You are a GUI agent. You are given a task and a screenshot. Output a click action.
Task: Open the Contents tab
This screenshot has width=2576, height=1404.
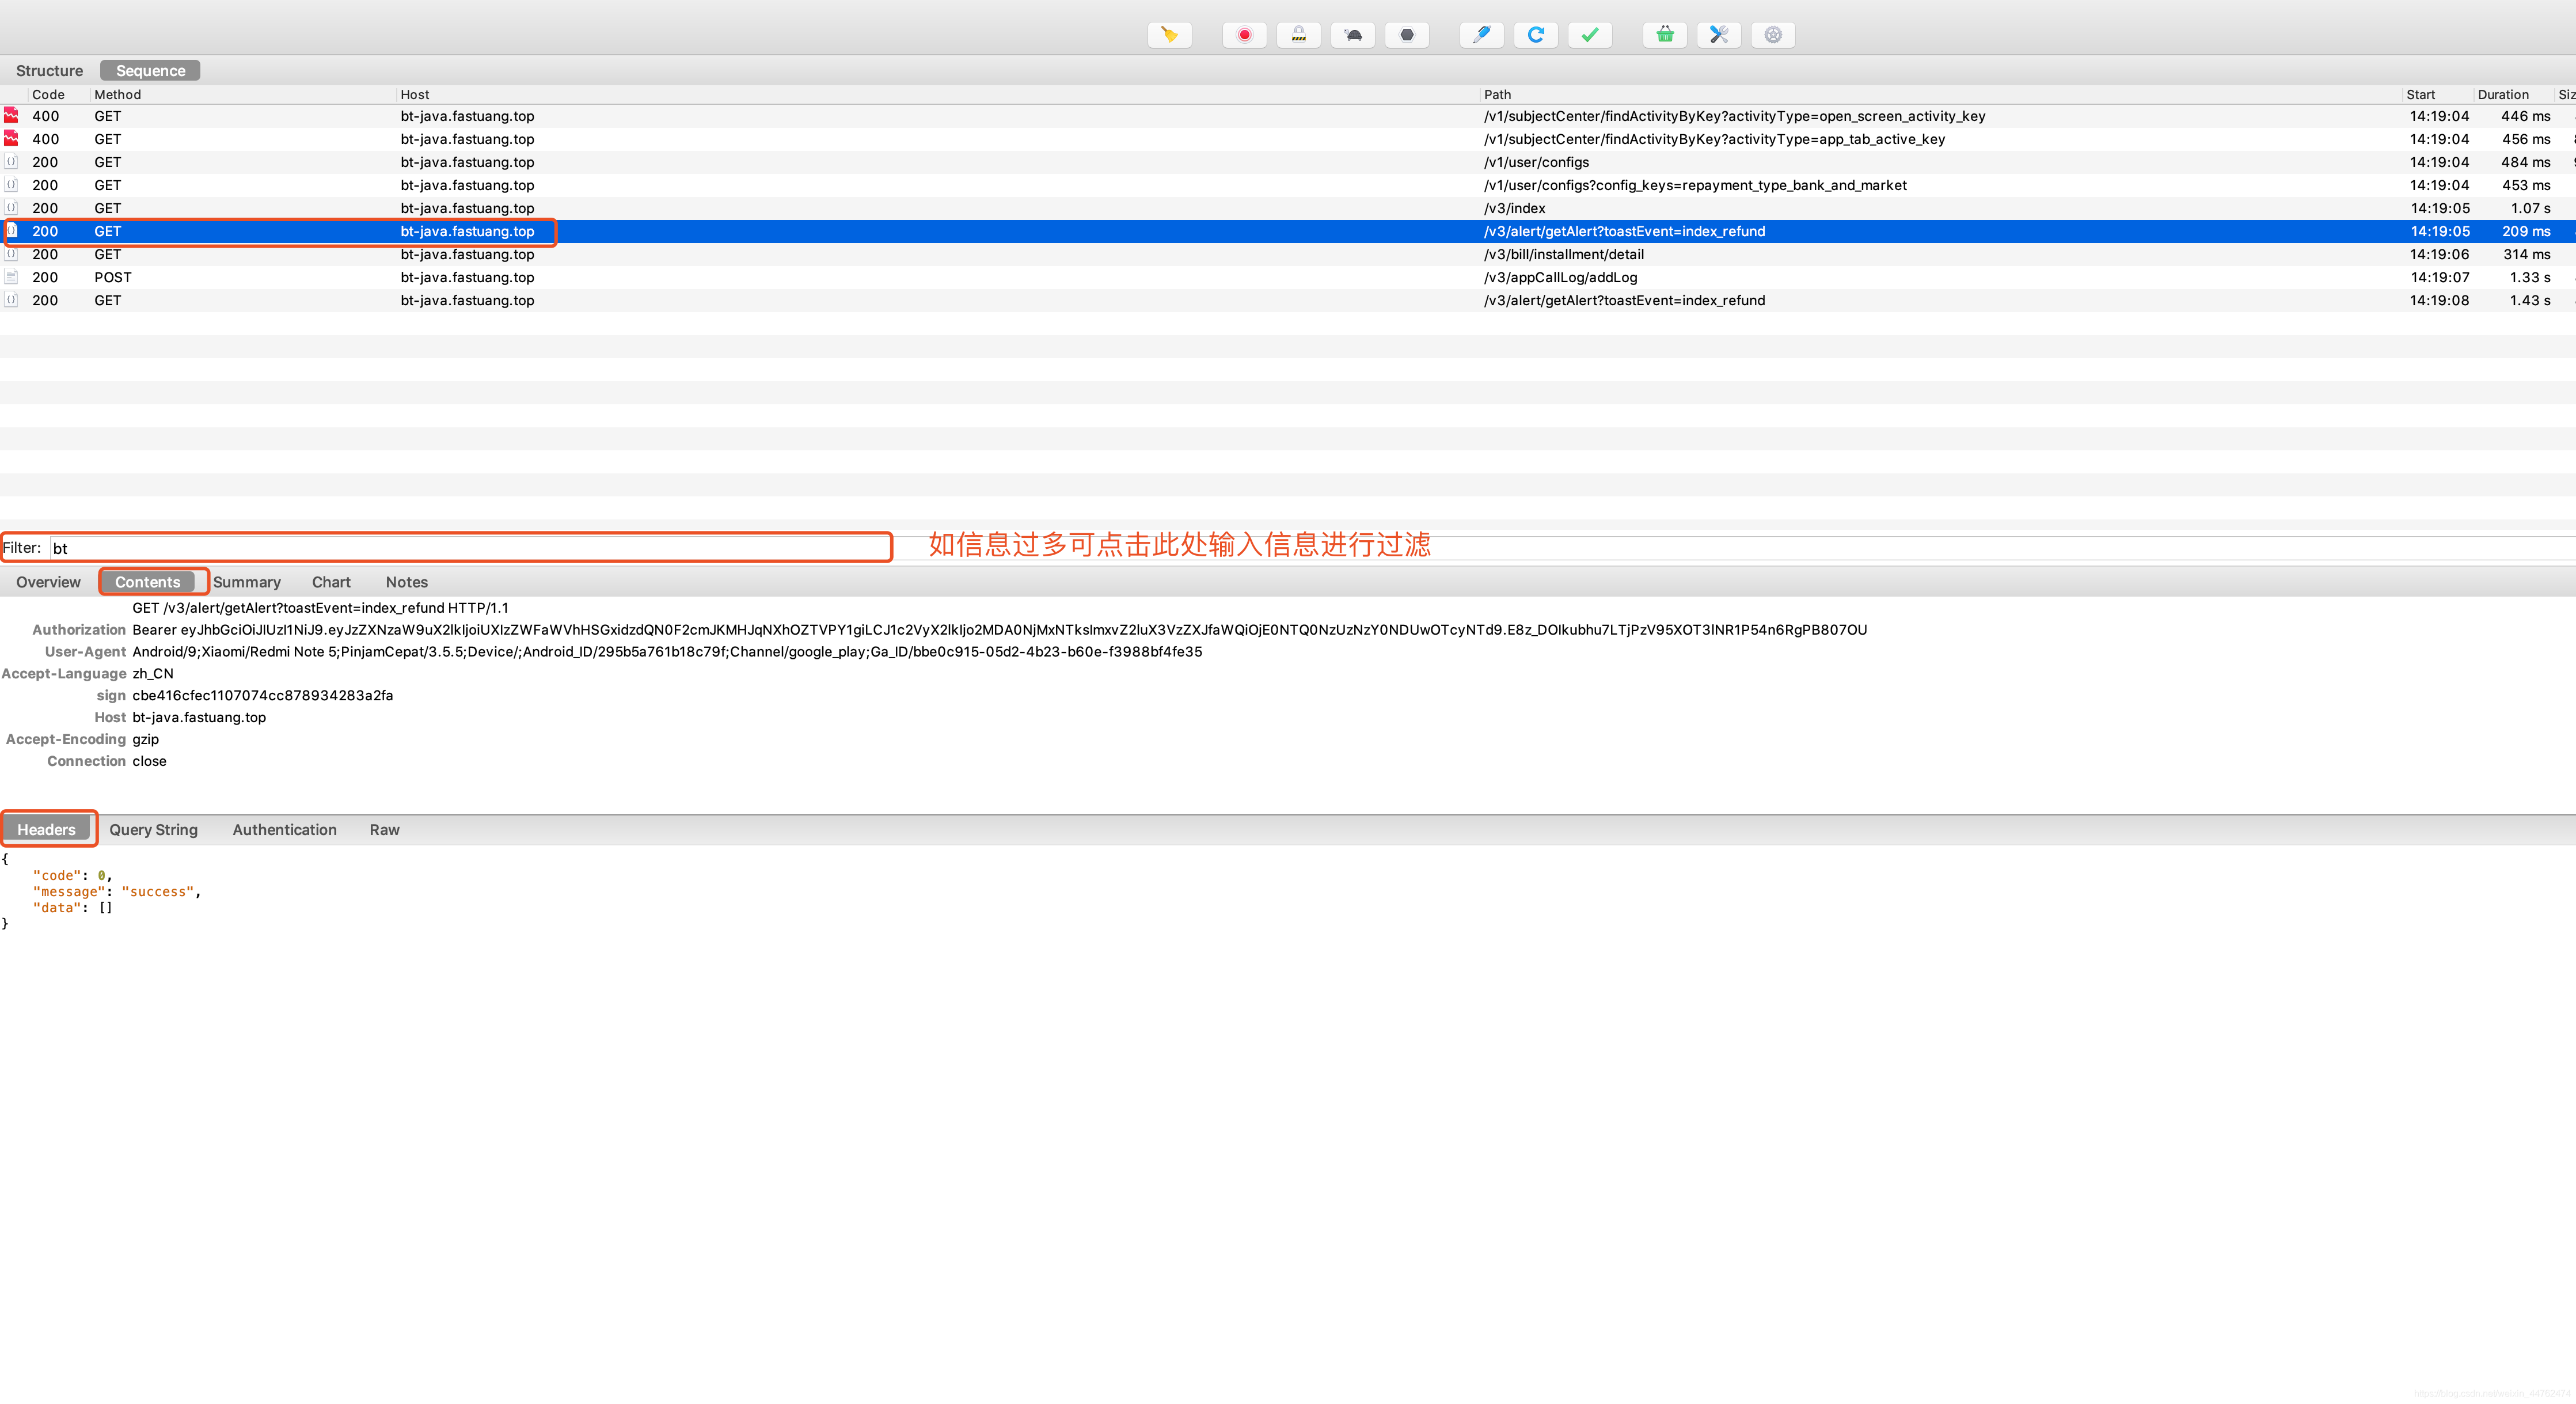[x=147, y=582]
